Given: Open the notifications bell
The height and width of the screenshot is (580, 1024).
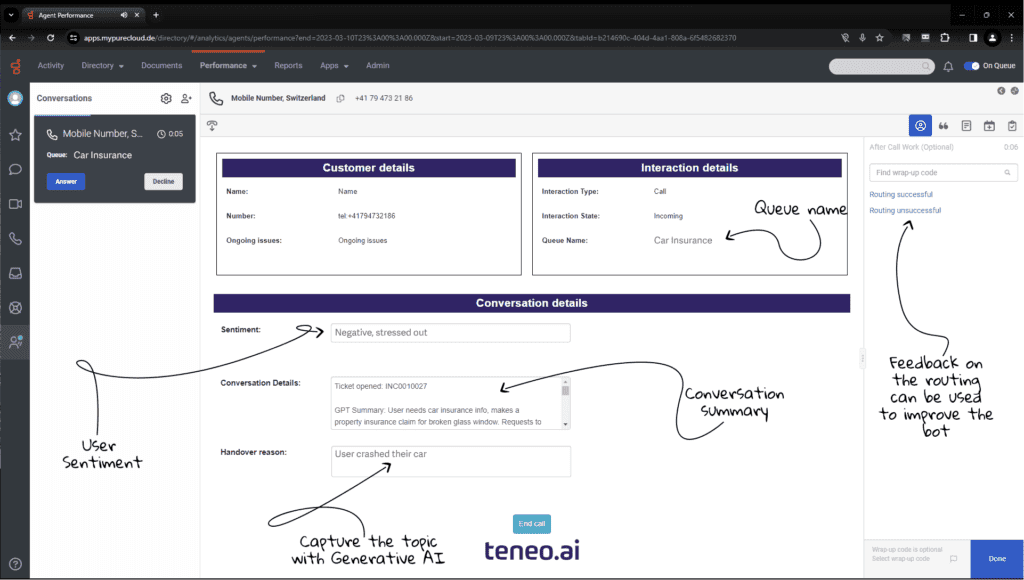Looking at the screenshot, I should (x=948, y=66).
